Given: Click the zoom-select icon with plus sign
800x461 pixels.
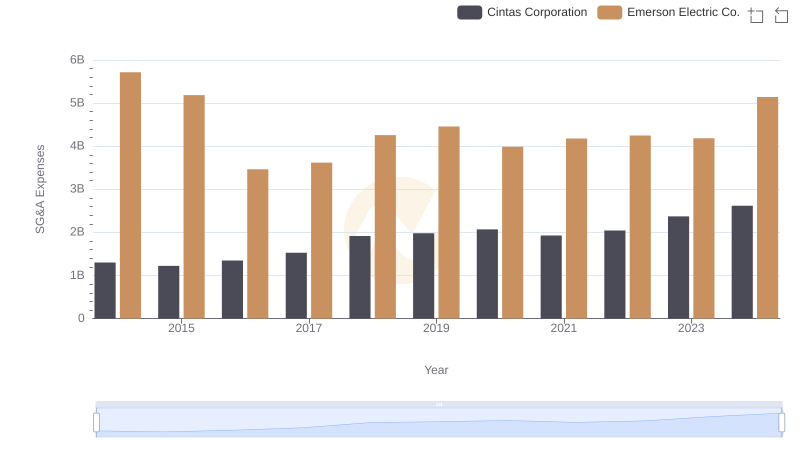Looking at the screenshot, I should click(x=756, y=15).
